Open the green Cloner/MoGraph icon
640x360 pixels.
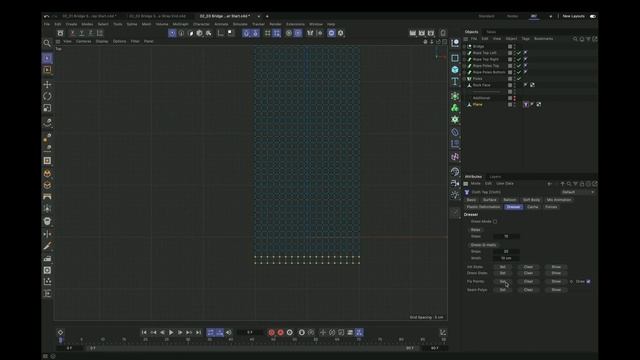pyautogui.click(x=455, y=108)
